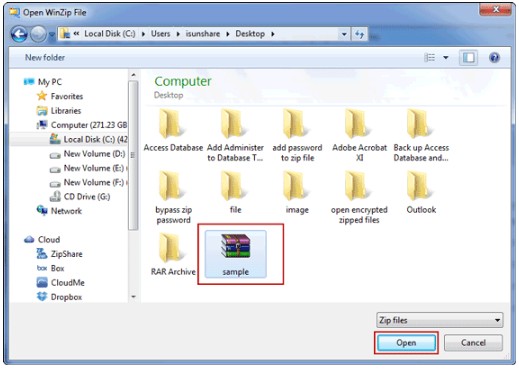The height and width of the screenshot is (369, 519).
Task: Click the Change your view icon
Action: [430, 58]
